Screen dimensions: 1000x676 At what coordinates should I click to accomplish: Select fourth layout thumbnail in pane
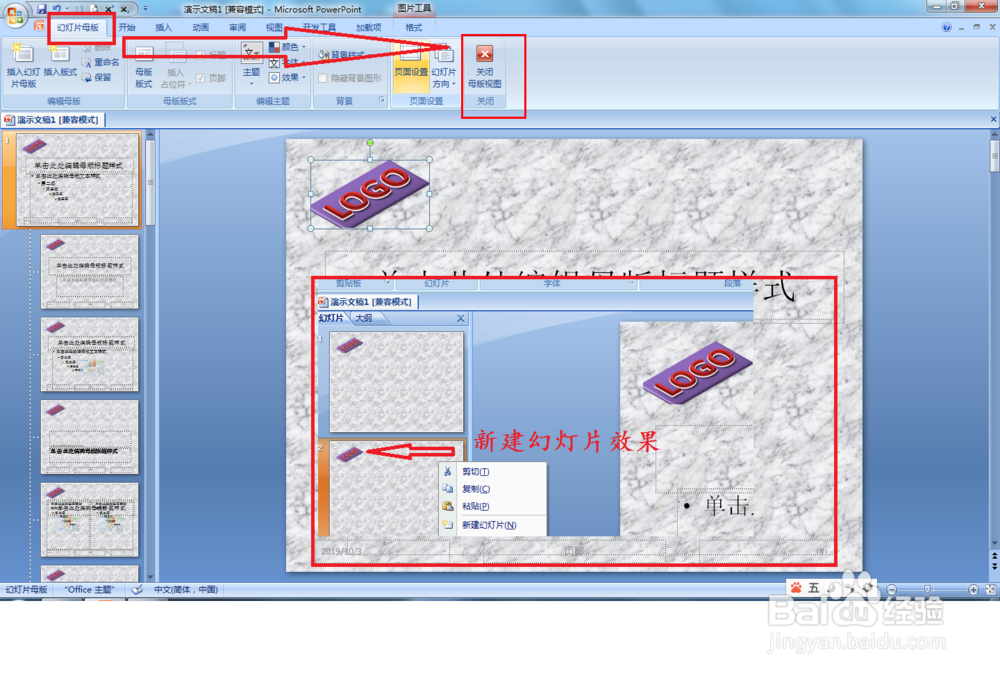[x=89, y=437]
